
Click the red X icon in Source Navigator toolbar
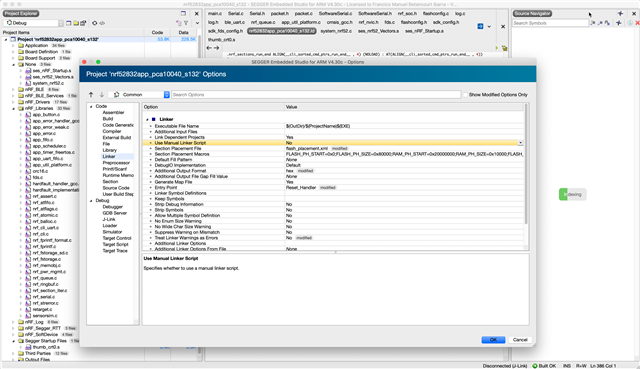pos(638,23)
